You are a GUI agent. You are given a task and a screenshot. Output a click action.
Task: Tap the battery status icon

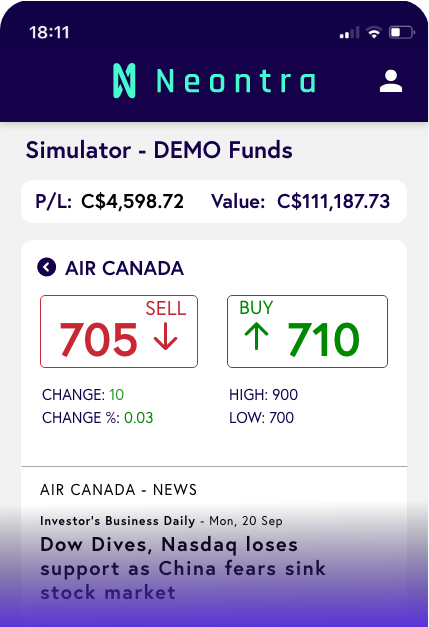pos(401,32)
